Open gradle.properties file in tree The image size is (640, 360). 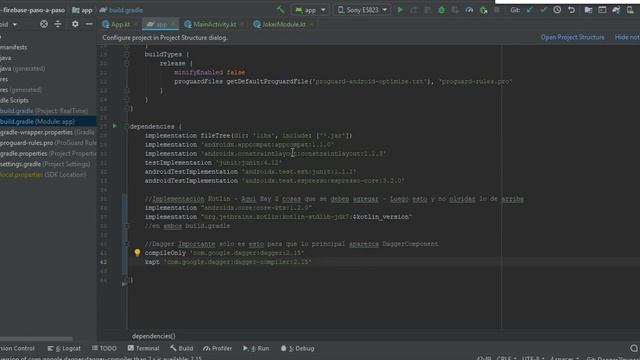tap(48, 153)
